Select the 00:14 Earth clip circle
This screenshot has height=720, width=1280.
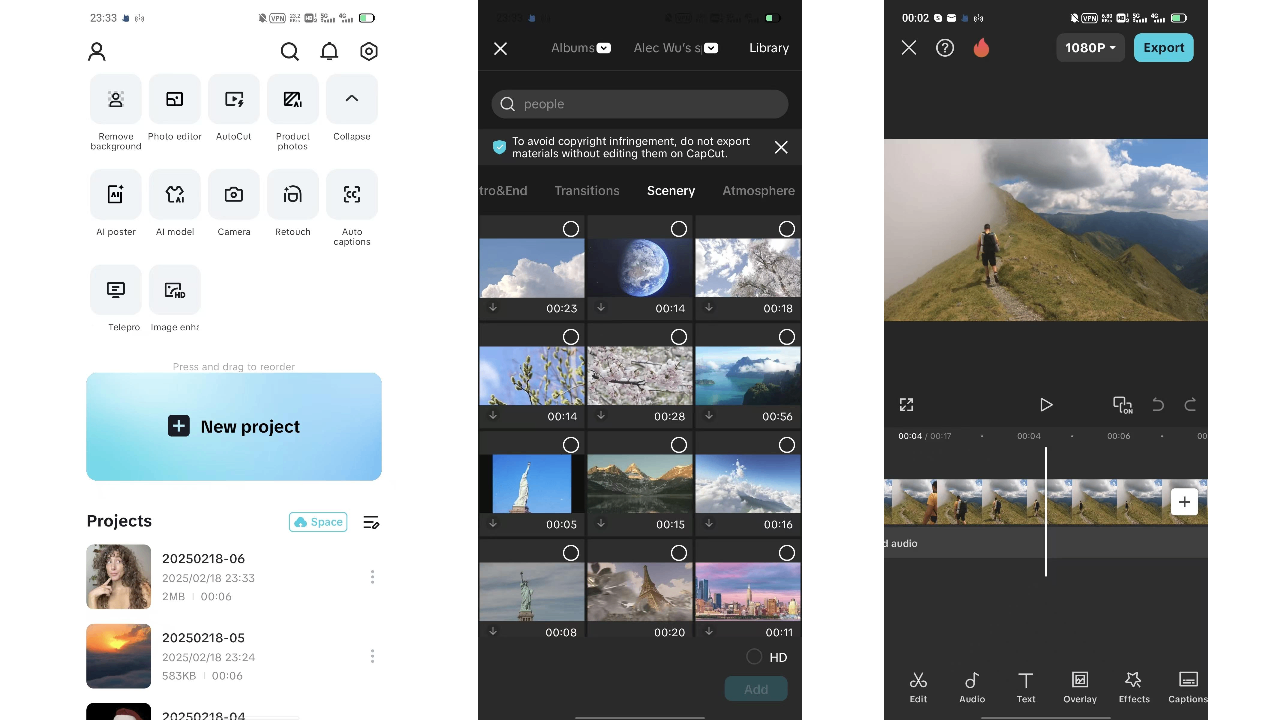click(x=679, y=229)
